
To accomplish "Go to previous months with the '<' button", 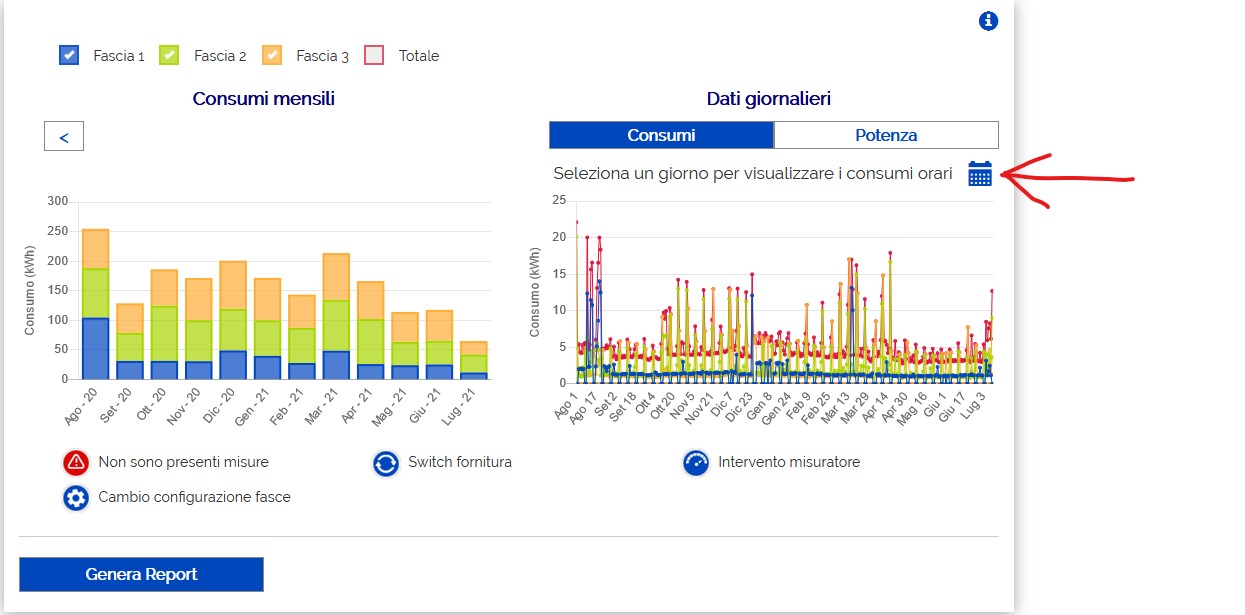I will click(x=64, y=137).
